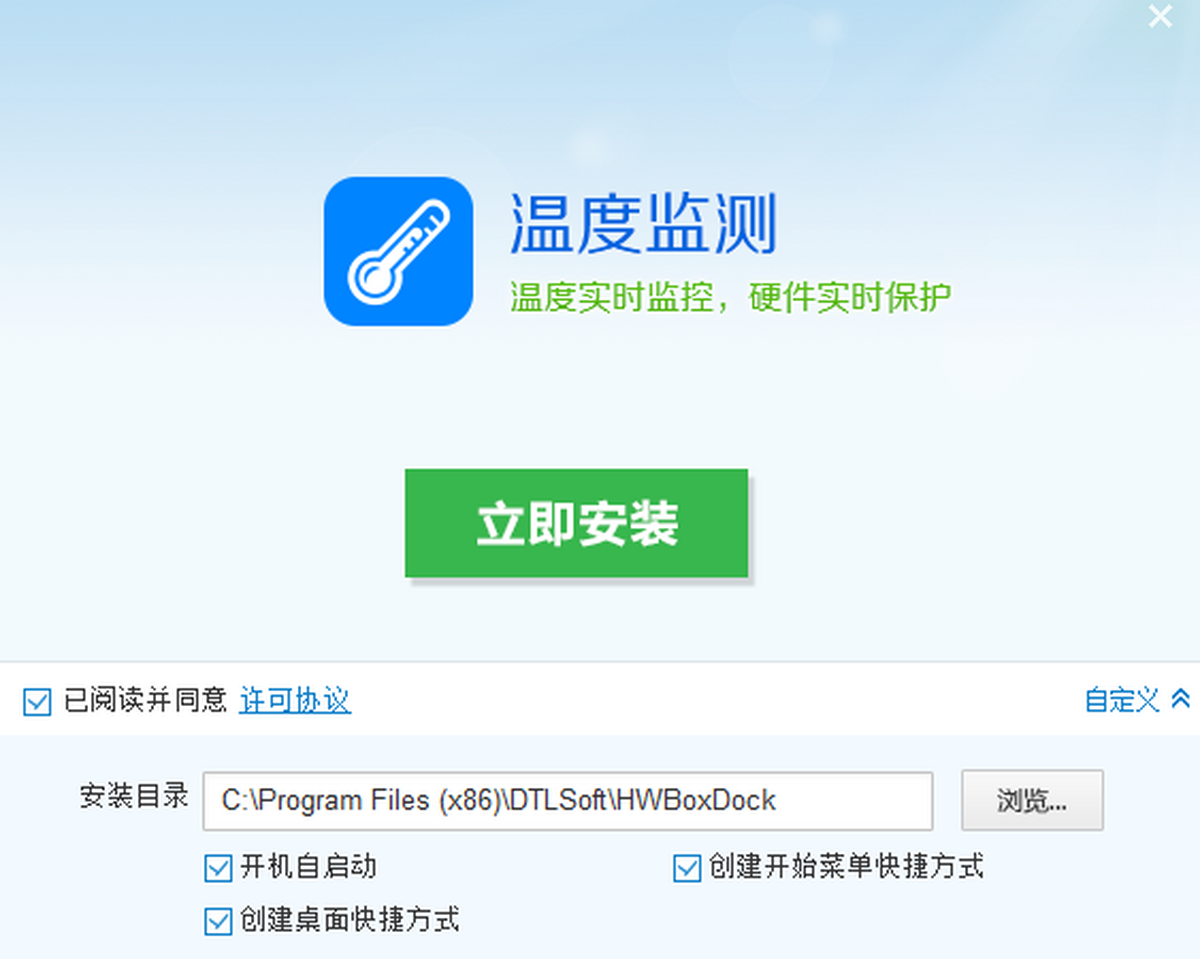Click the 浏览... browse button
This screenshot has width=1200, height=959.
1032,800
